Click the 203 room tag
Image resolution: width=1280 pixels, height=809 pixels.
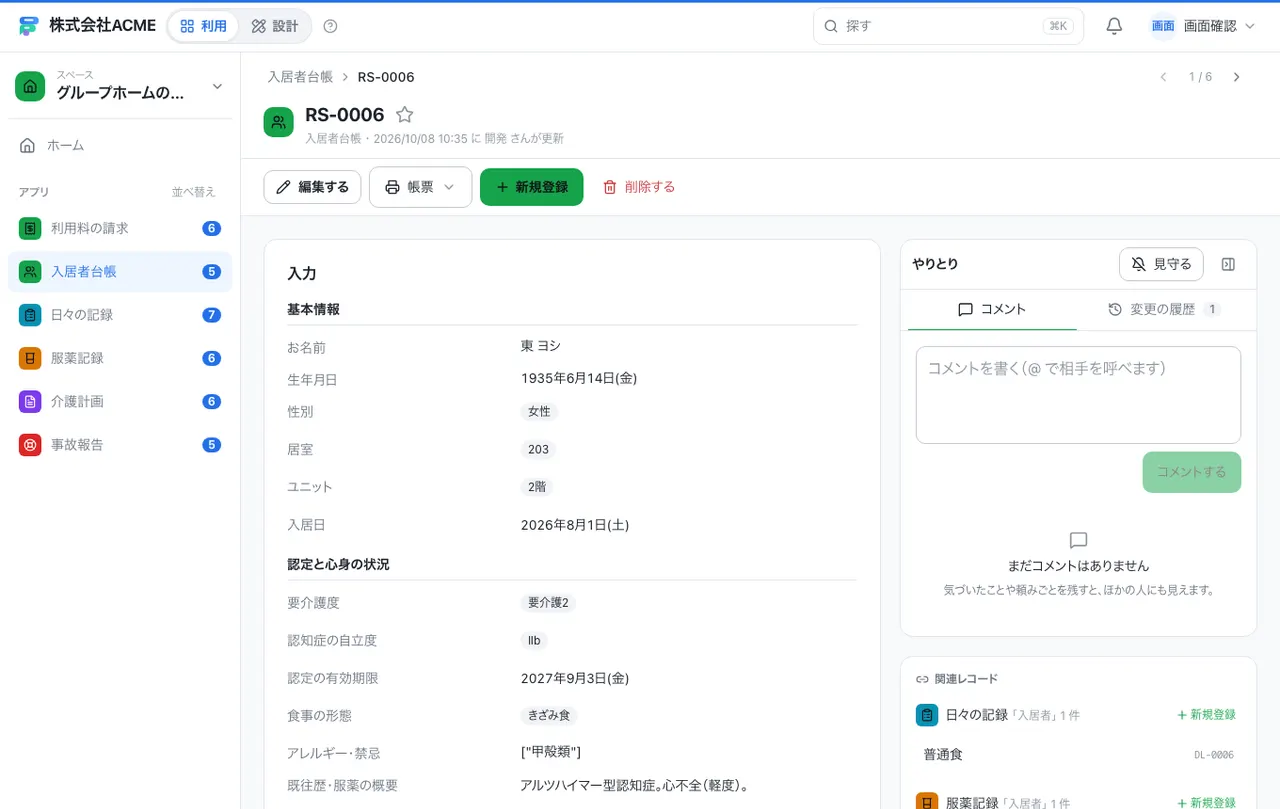(x=538, y=450)
